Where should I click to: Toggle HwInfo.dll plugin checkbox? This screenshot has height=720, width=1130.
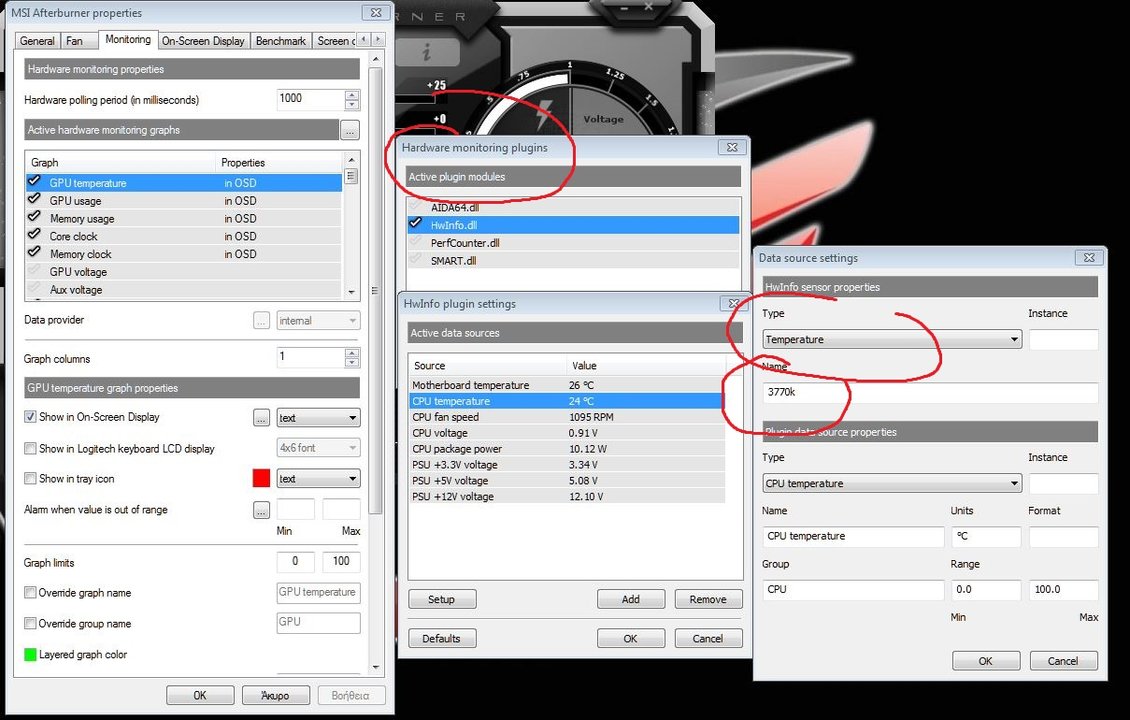(416, 224)
